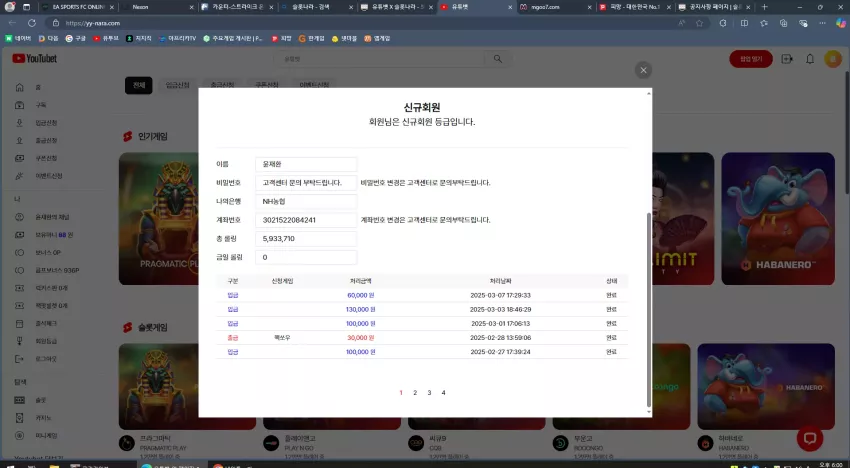Go to page 4 of history
The height and width of the screenshot is (468, 850).
click(443, 393)
